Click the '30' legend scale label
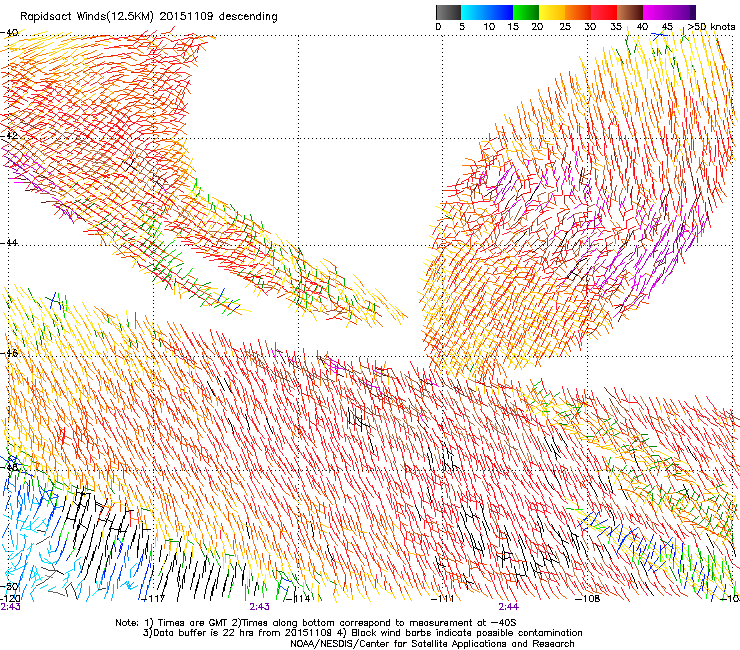740x650 pixels. click(590, 27)
